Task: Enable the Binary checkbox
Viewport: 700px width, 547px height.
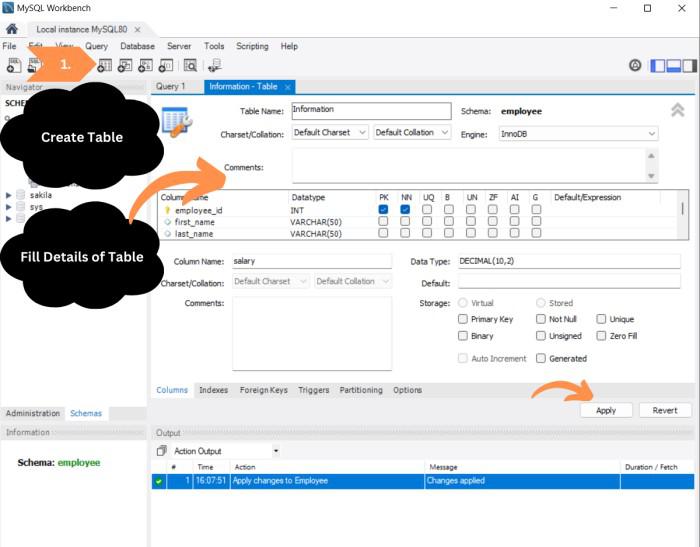Action: tap(463, 335)
